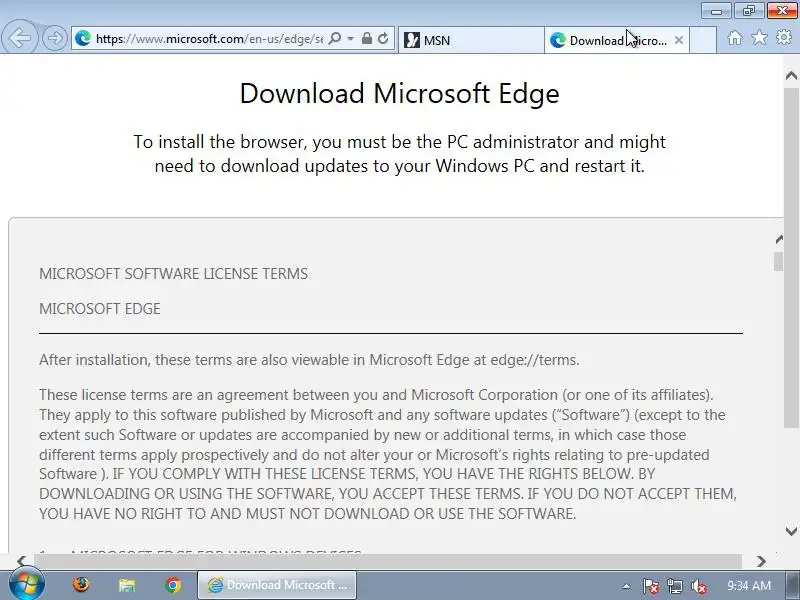Click the horizontal scrollbar right arrow
This screenshot has width=800, height=600.
click(761, 561)
